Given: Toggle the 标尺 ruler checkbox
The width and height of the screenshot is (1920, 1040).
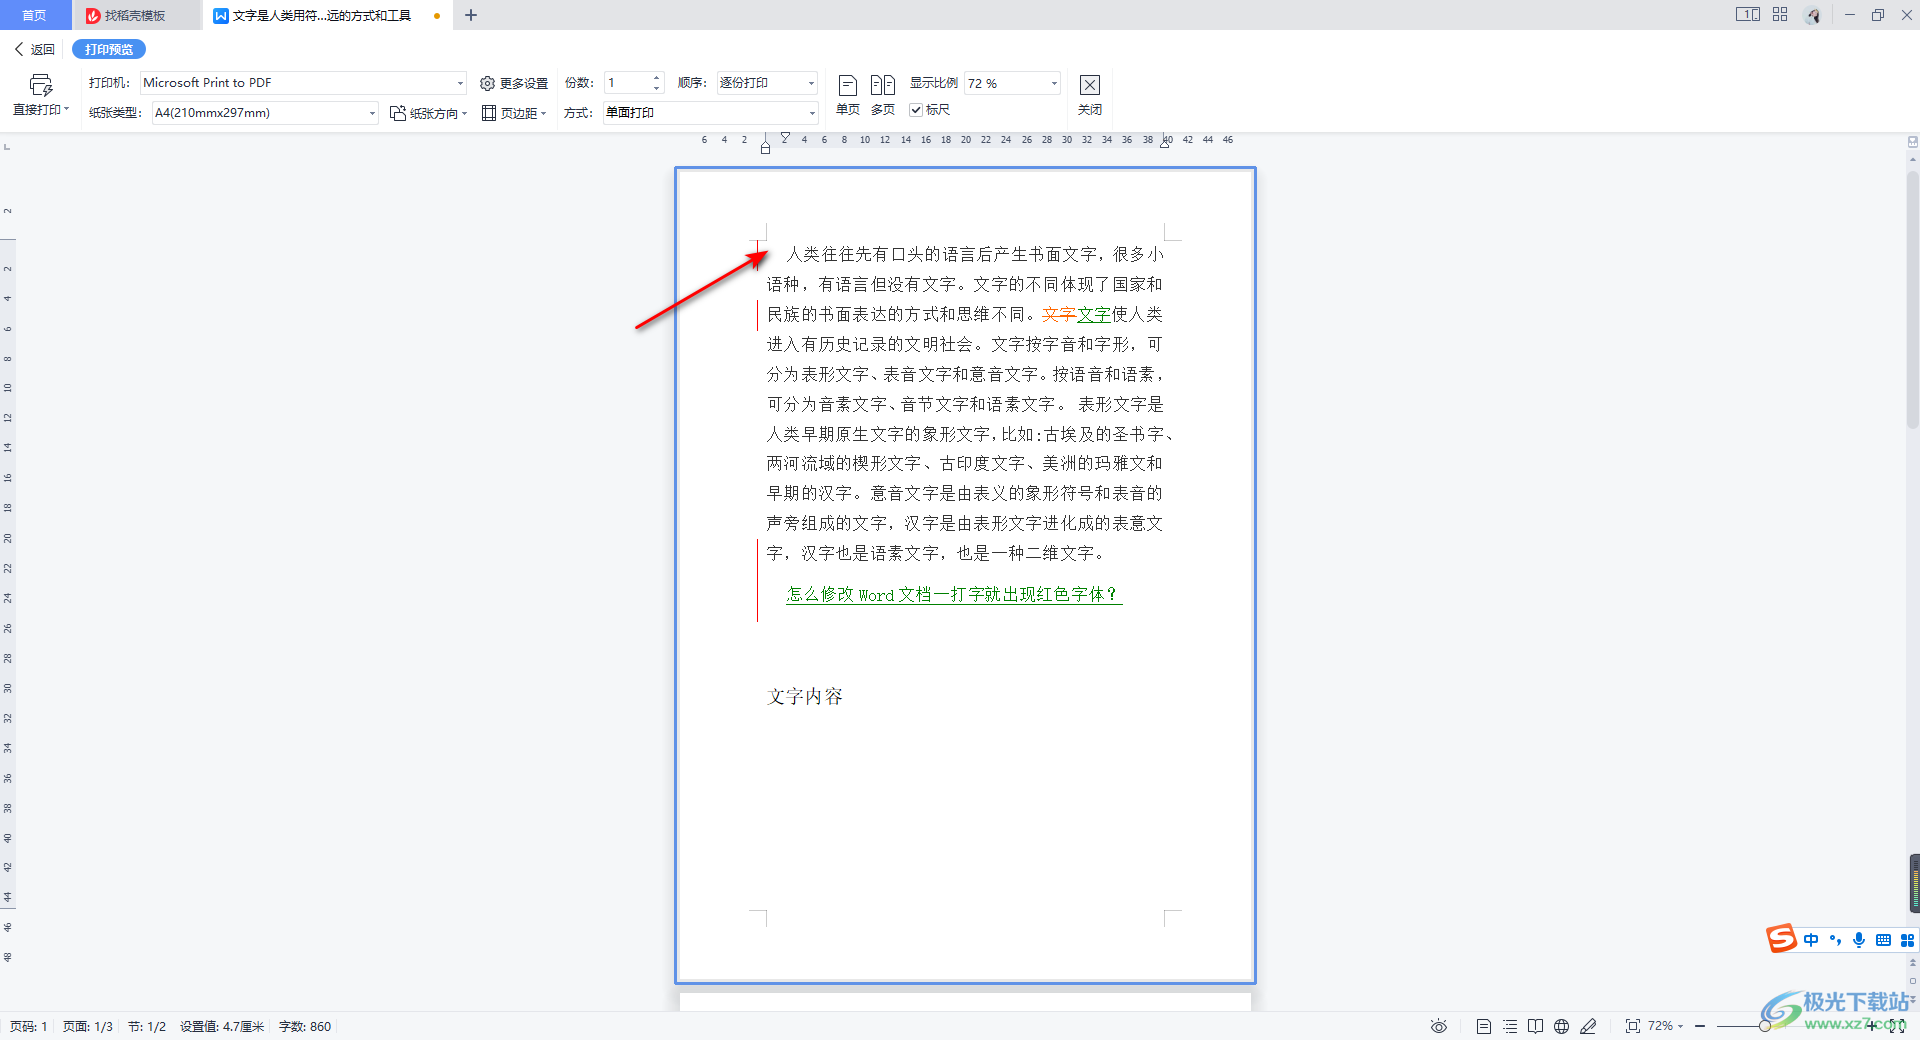Looking at the screenshot, I should (916, 110).
